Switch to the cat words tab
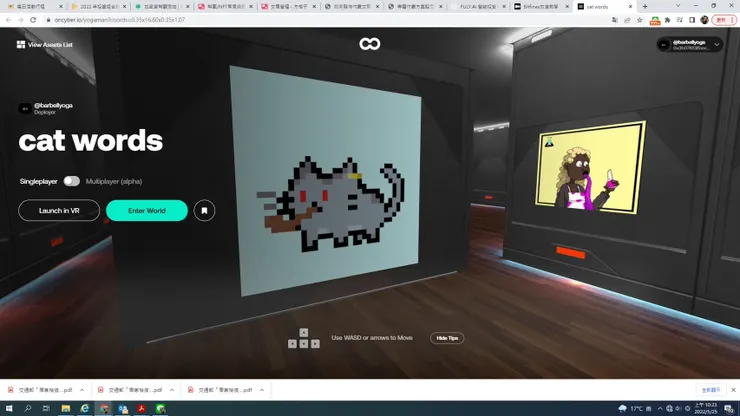Viewport: 740px width, 416px height. (604, 7)
